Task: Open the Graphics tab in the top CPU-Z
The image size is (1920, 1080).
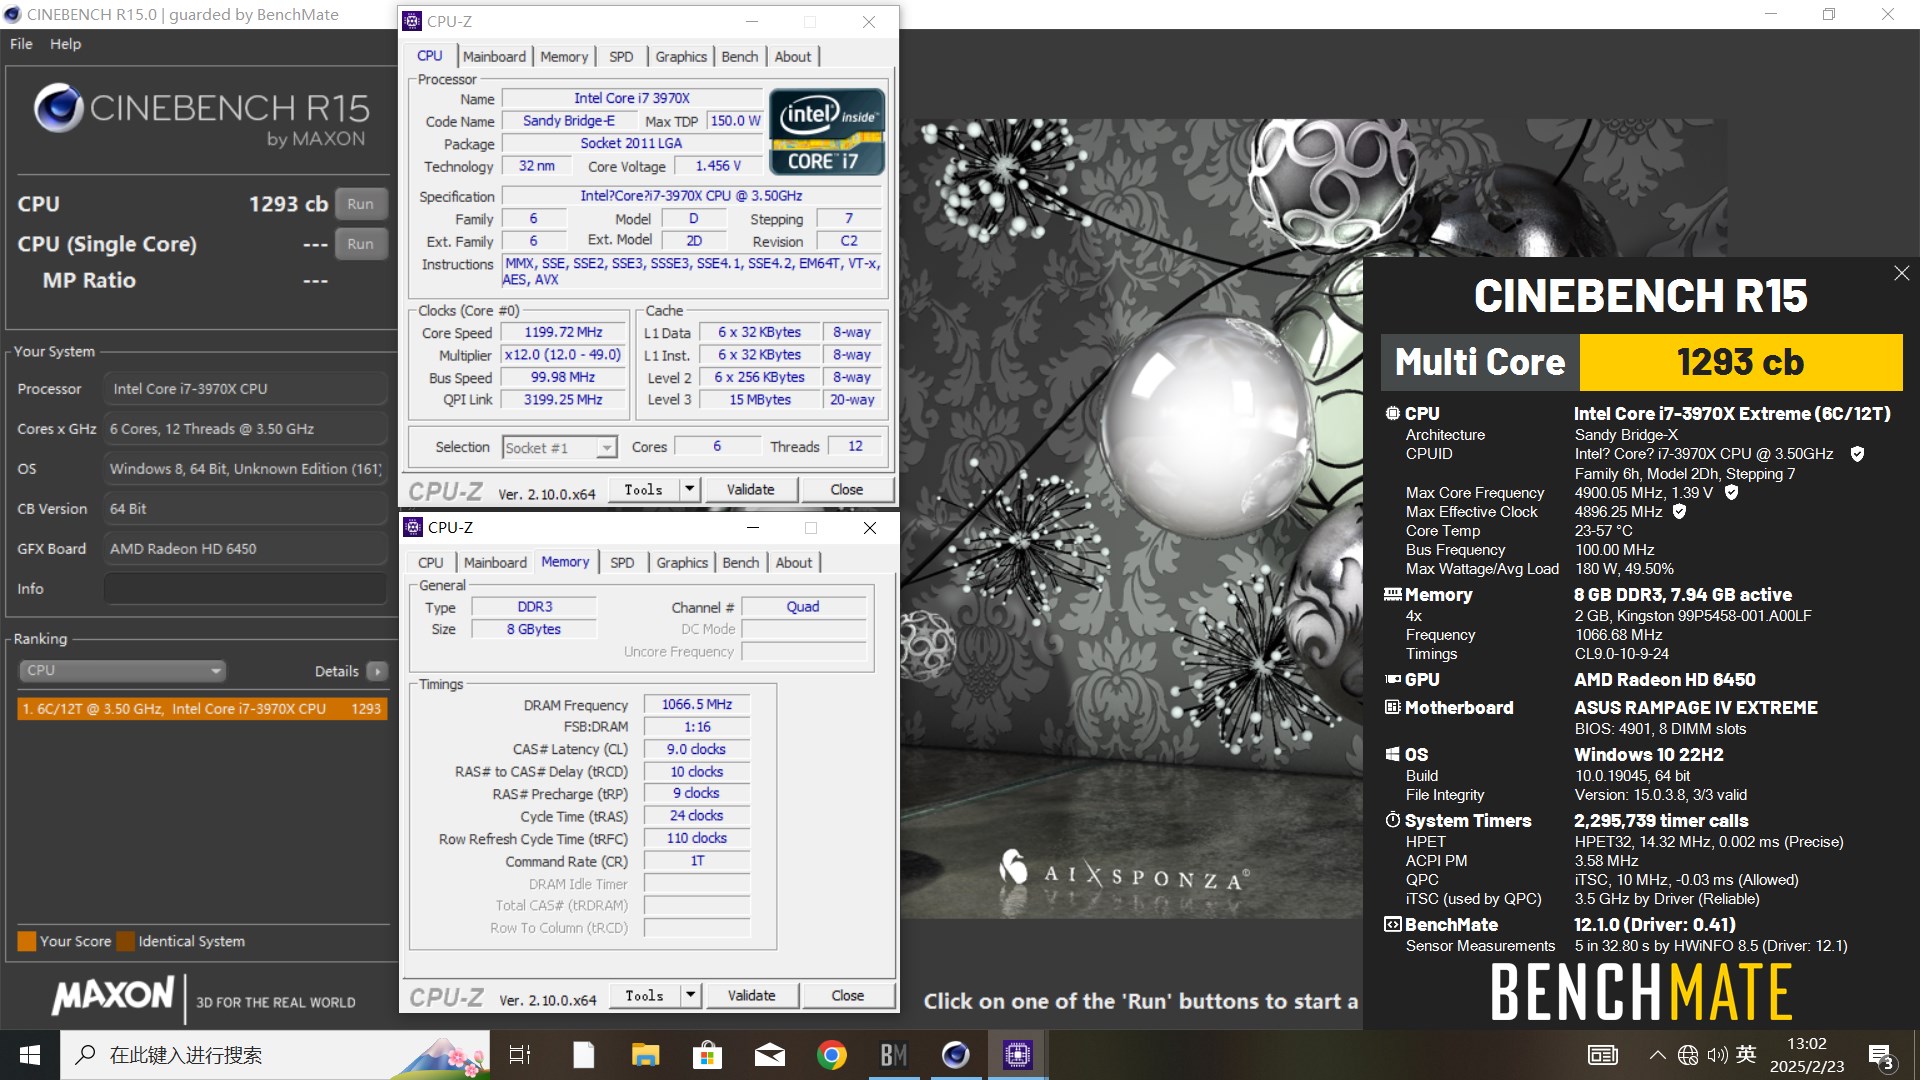Action: pyautogui.click(x=681, y=57)
